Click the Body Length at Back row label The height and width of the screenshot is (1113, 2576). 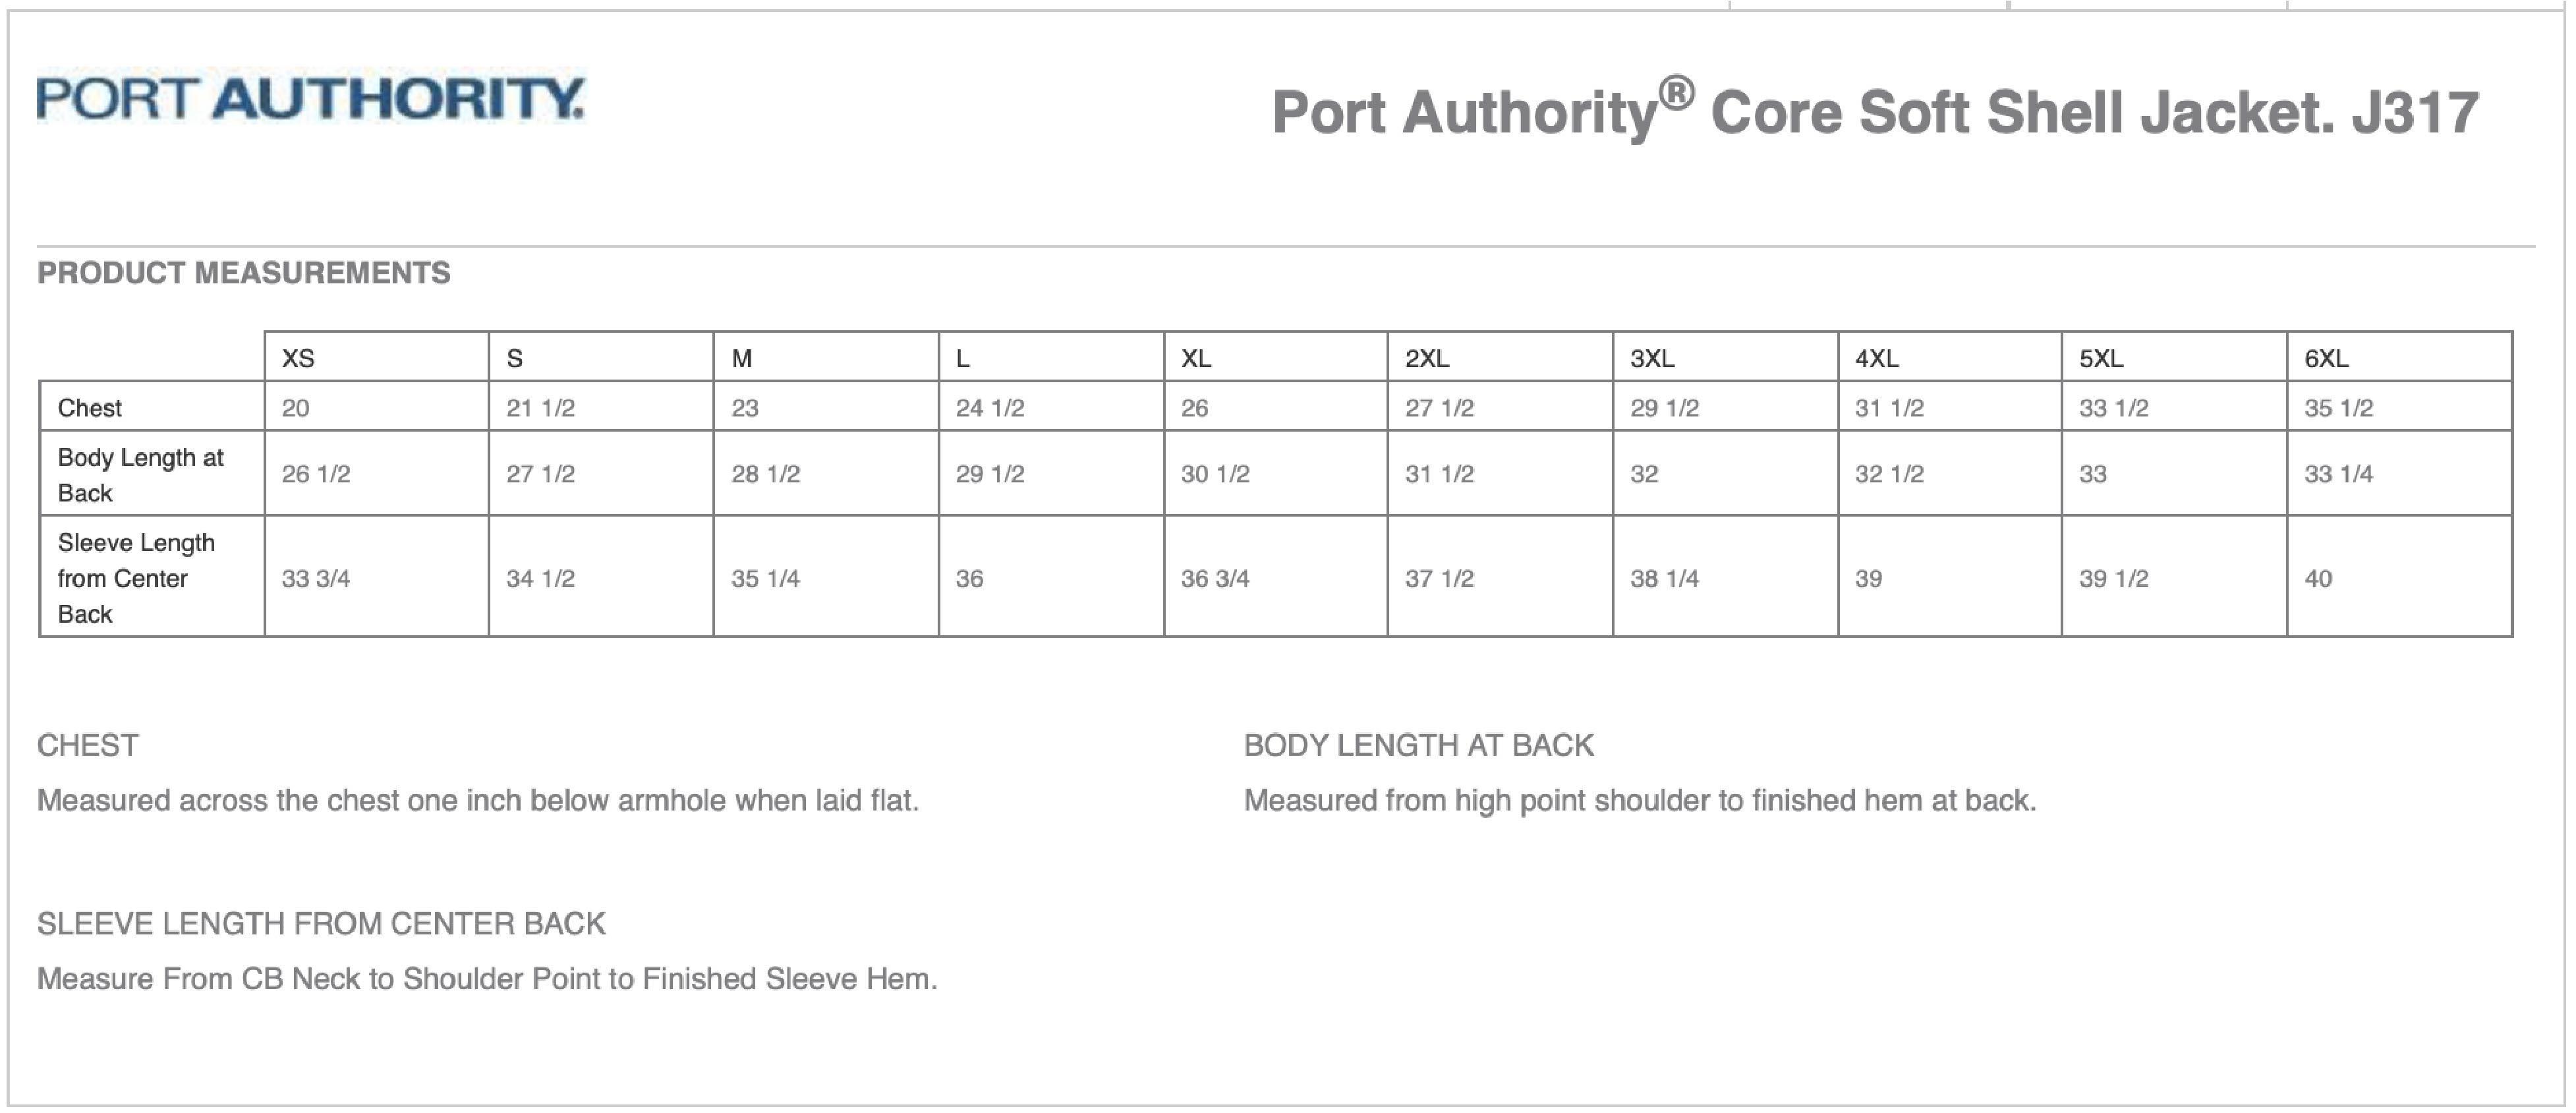[x=140, y=475]
